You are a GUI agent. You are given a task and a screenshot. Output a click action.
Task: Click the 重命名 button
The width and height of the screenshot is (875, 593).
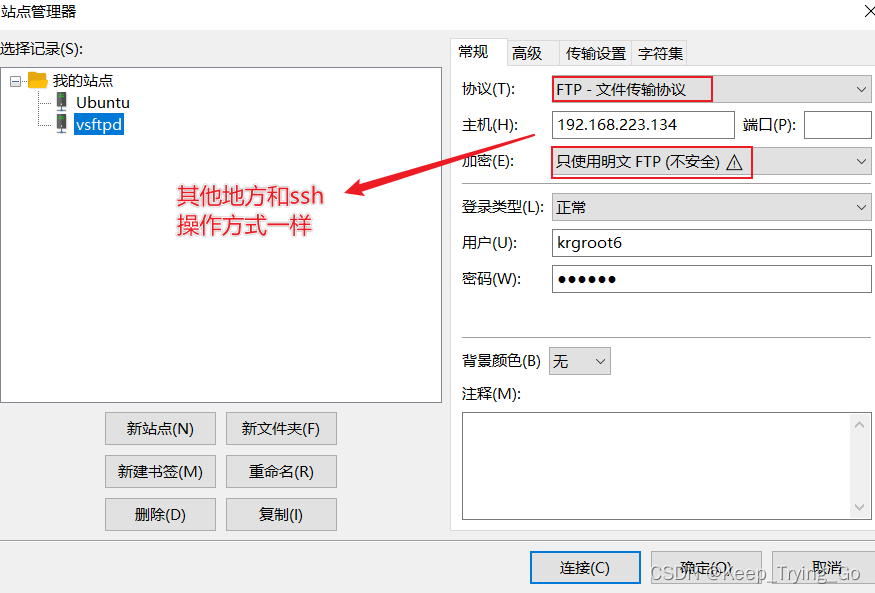[x=281, y=471]
